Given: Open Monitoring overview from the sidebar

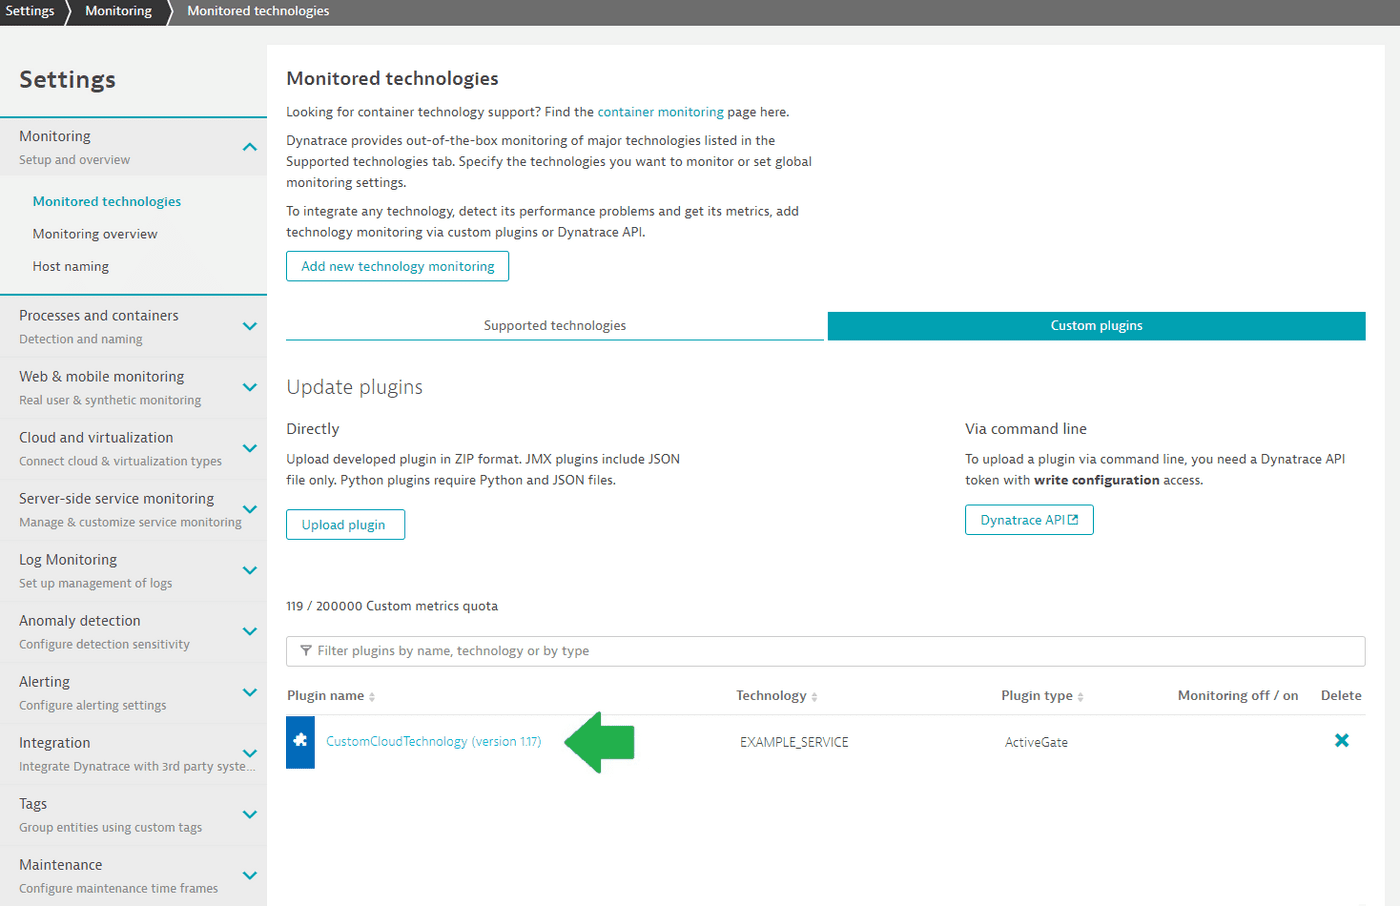Looking at the screenshot, I should click(x=94, y=233).
